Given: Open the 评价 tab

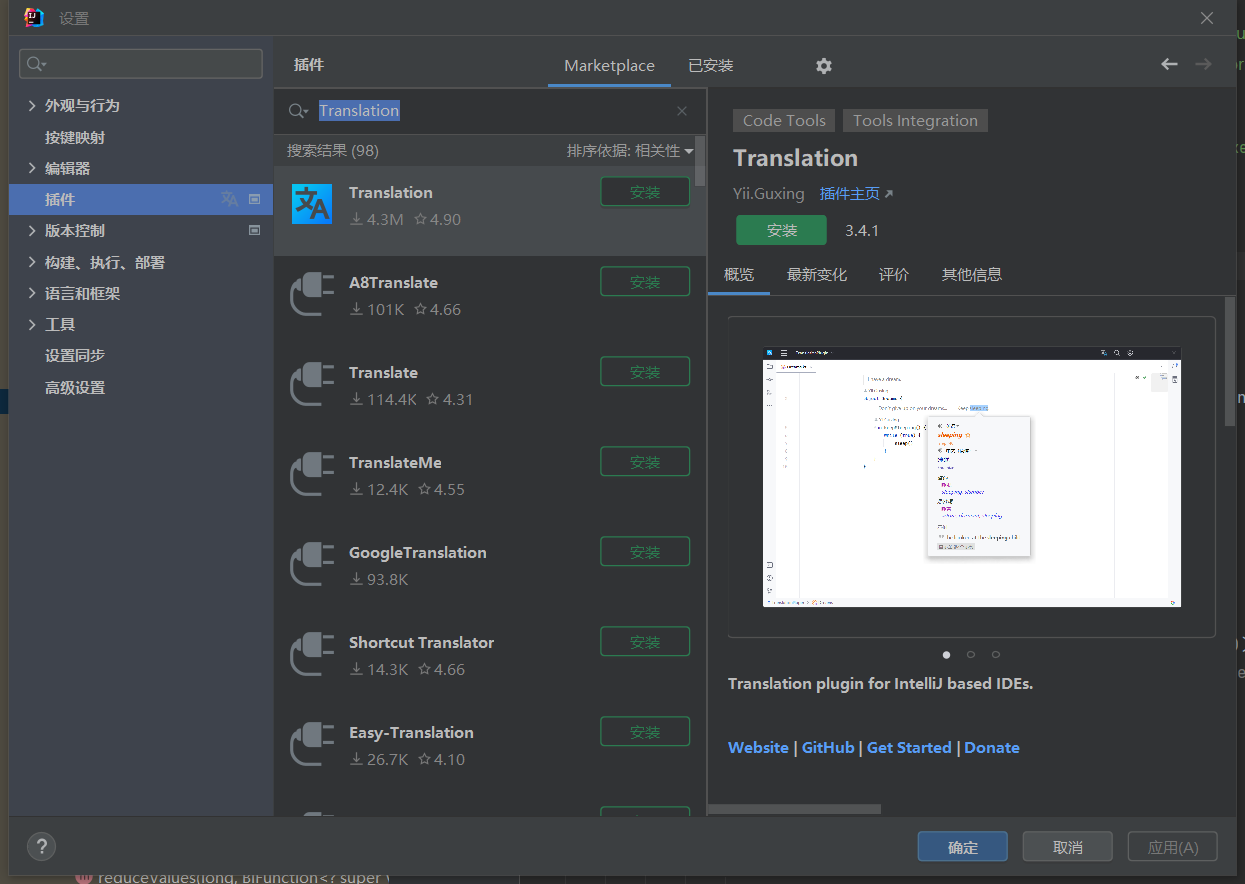Looking at the screenshot, I should (x=894, y=275).
